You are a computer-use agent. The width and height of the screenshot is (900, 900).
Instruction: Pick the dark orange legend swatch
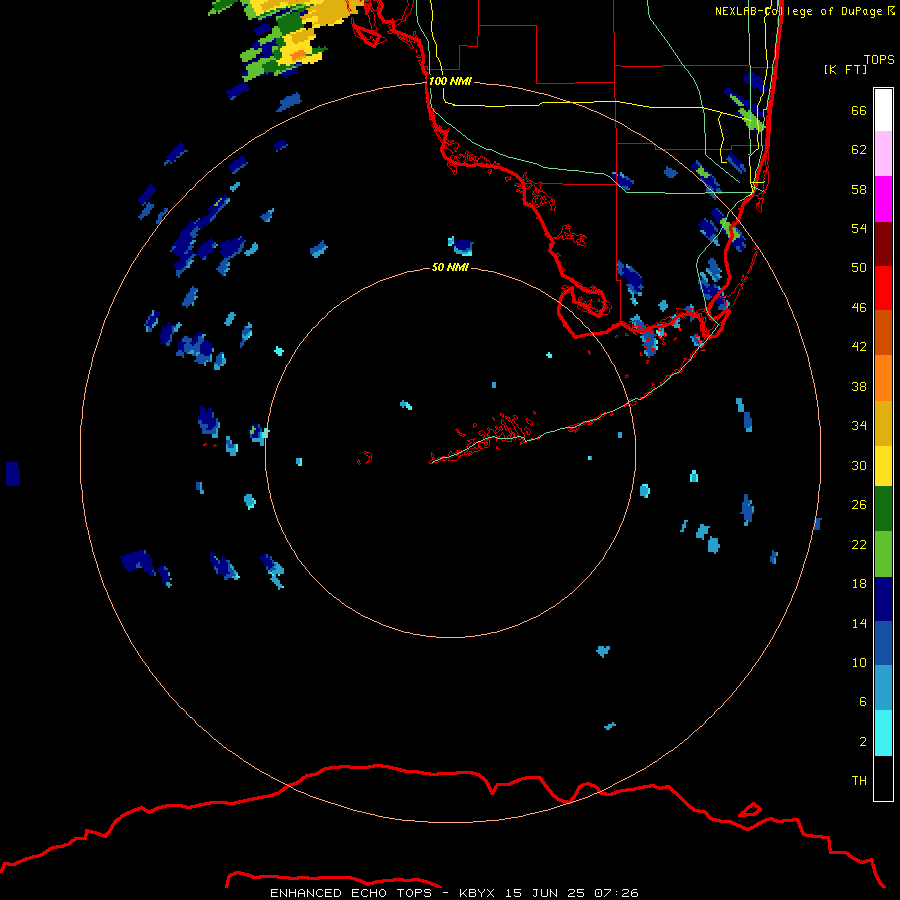coord(883,332)
